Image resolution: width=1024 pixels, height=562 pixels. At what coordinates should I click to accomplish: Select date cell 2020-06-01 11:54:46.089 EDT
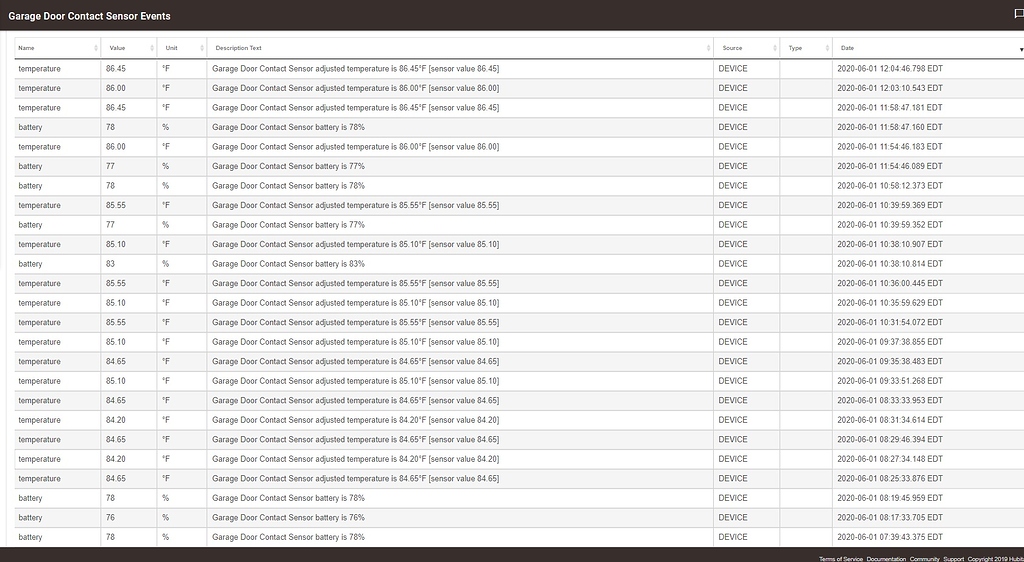point(889,166)
